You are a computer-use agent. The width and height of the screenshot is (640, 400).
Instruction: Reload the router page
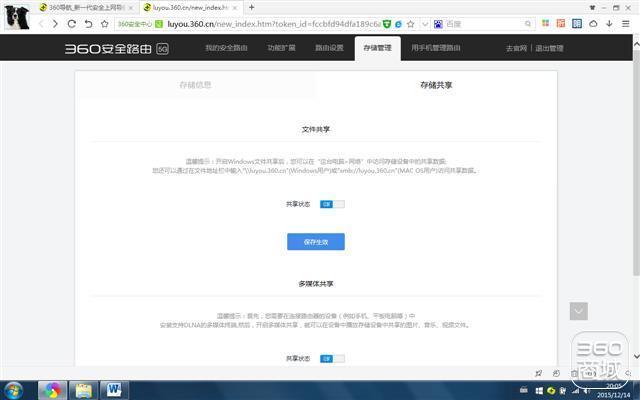(72, 24)
